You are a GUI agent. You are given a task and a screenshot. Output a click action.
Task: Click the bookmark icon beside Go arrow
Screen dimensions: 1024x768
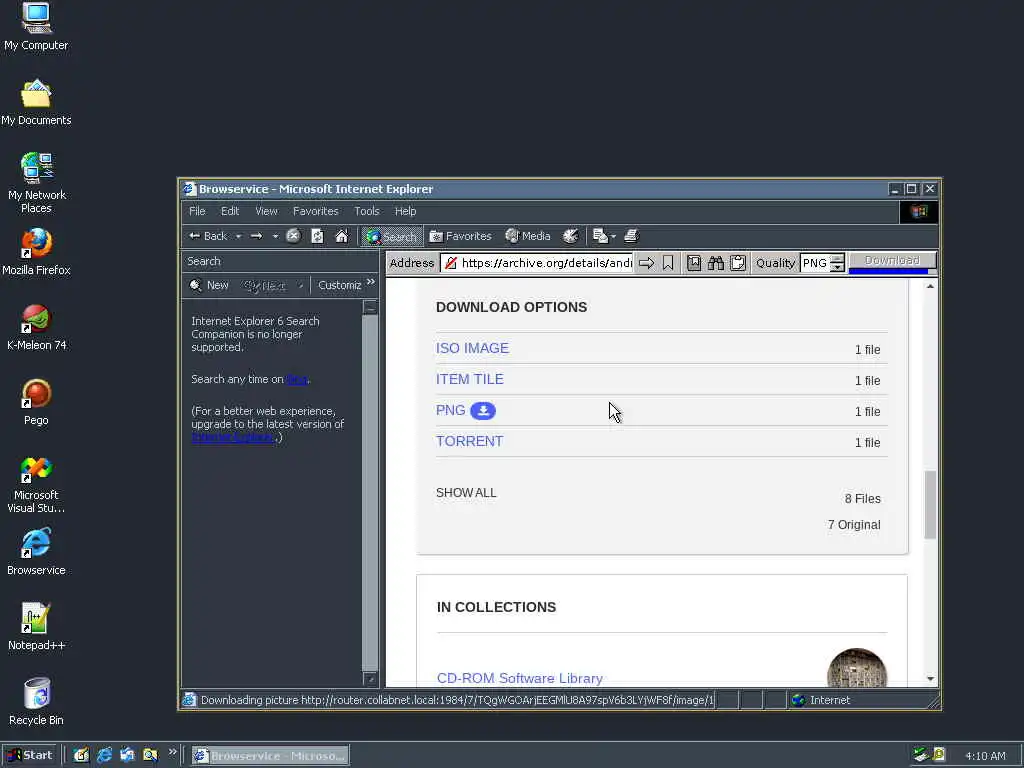pos(668,263)
